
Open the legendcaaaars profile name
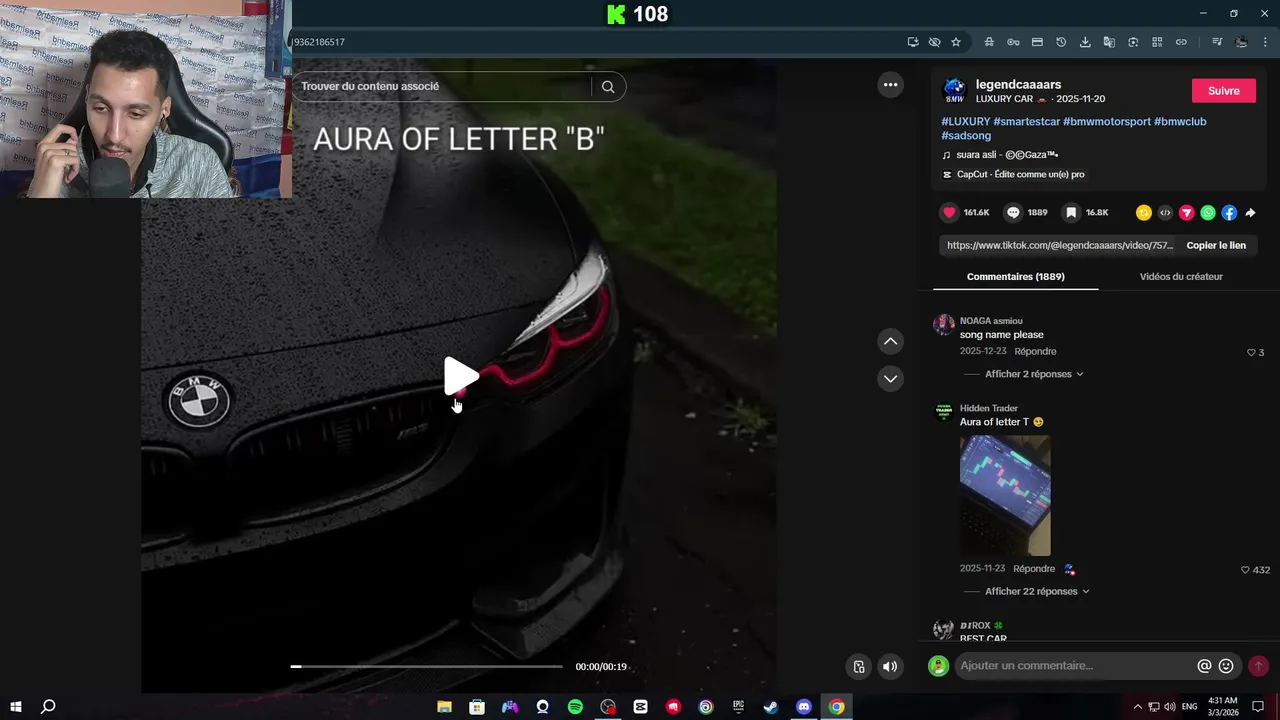click(1018, 85)
